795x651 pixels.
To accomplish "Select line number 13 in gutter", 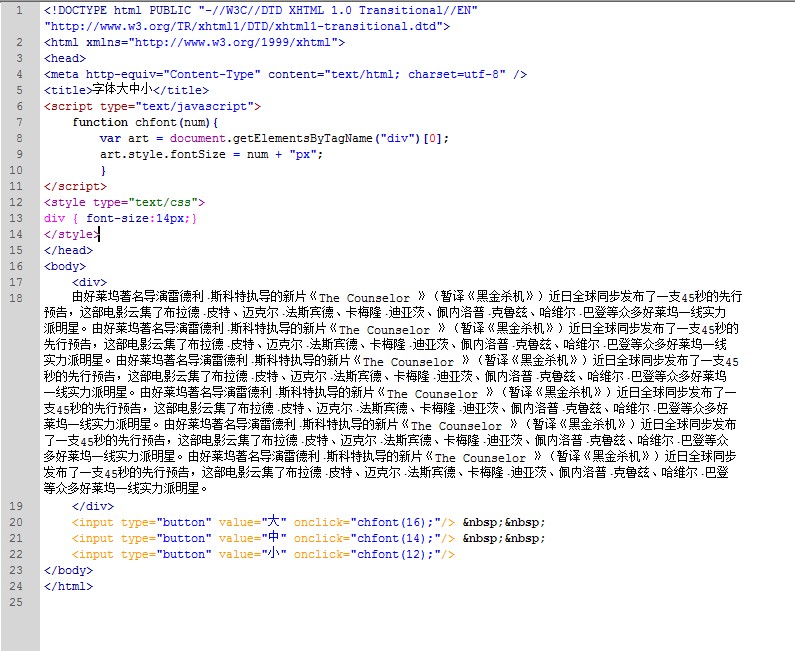I will click(x=16, y=219).
